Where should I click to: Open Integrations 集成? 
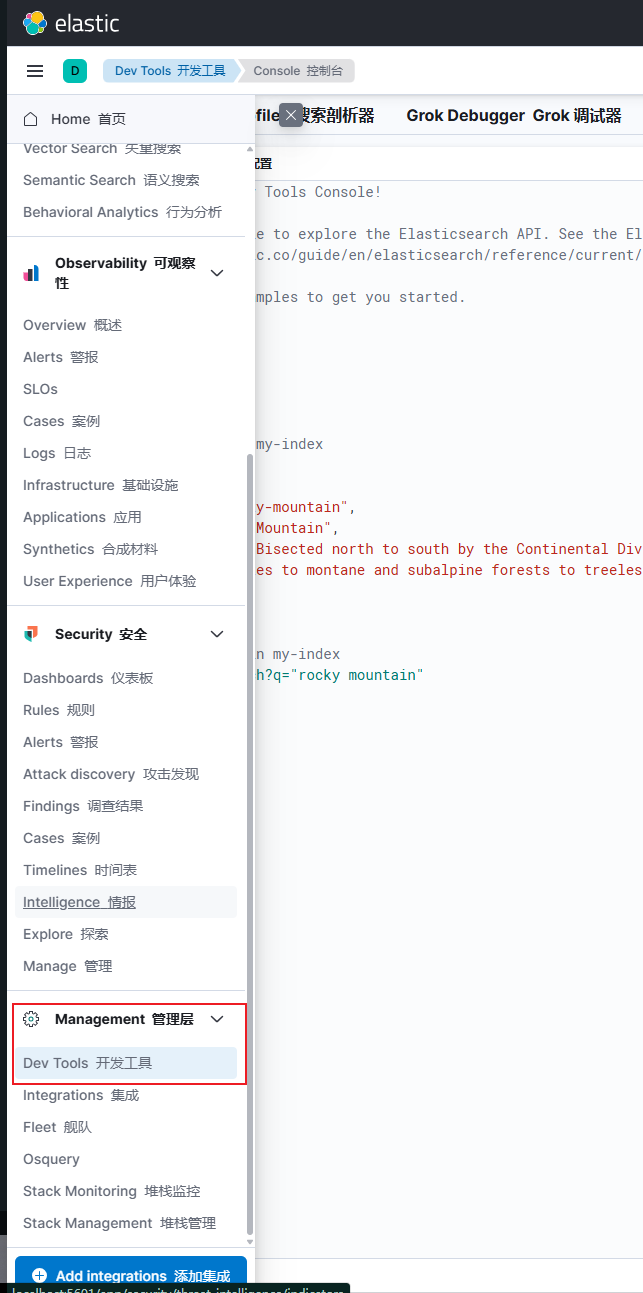(x=81, y=1095)
